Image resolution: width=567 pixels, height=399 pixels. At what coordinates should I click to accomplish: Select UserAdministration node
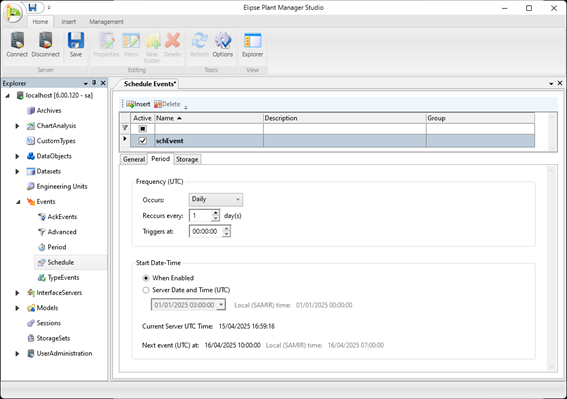point(64,353)
